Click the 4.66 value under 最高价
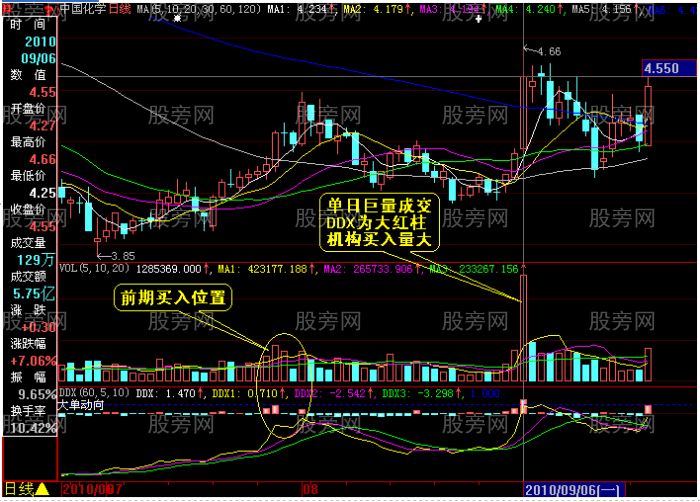Viewport: 700px width, 502px height. click(42, 159)
